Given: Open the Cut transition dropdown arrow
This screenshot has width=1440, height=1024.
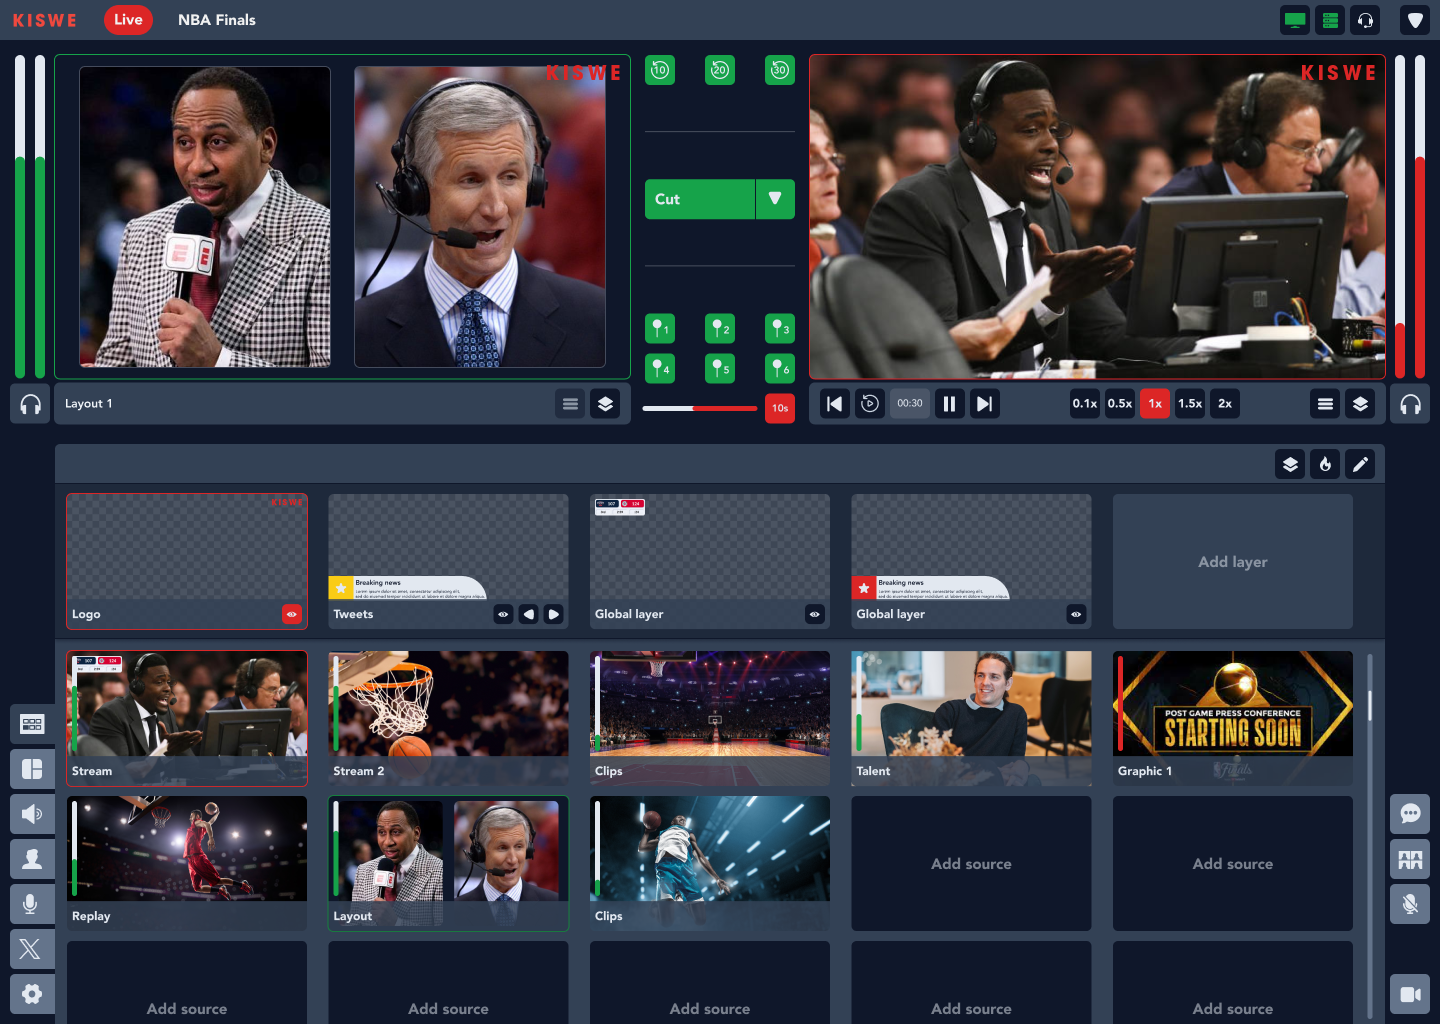Looking at the screenshot, I should pyautogui.click(x=774, y=199).
